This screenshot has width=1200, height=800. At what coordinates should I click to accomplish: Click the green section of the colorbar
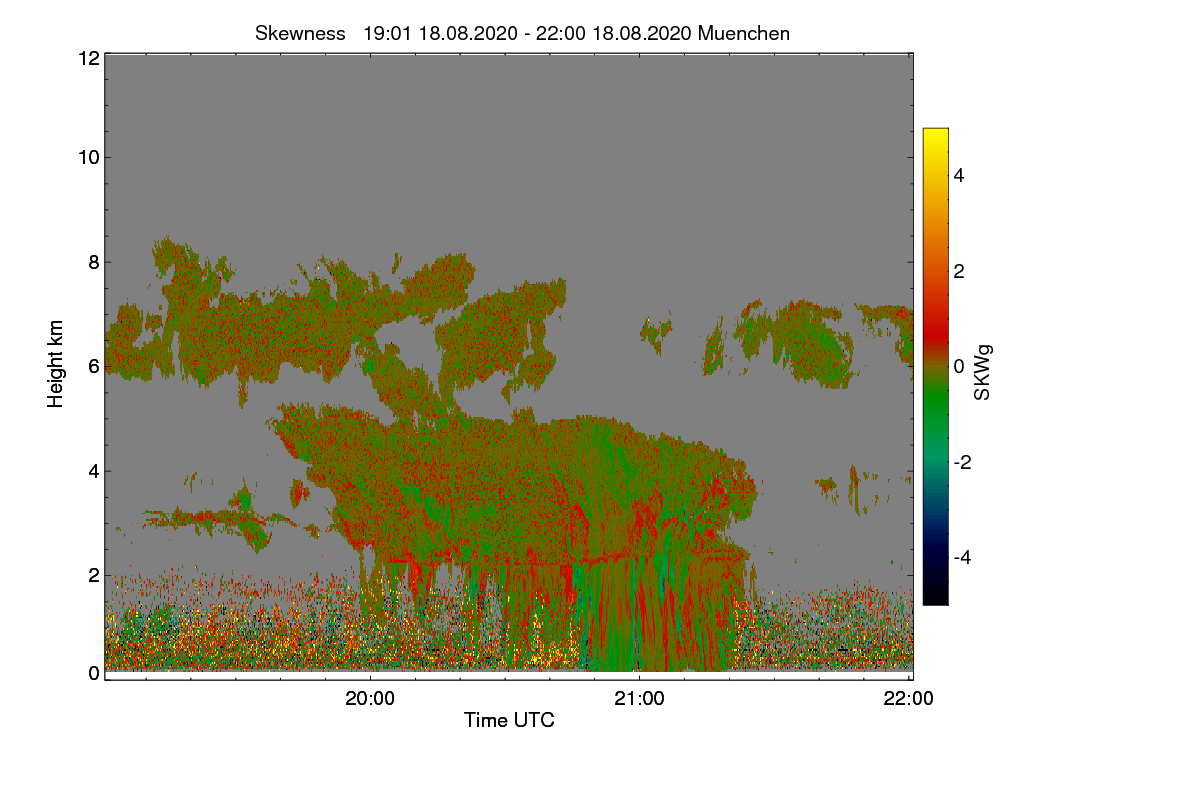935,415
